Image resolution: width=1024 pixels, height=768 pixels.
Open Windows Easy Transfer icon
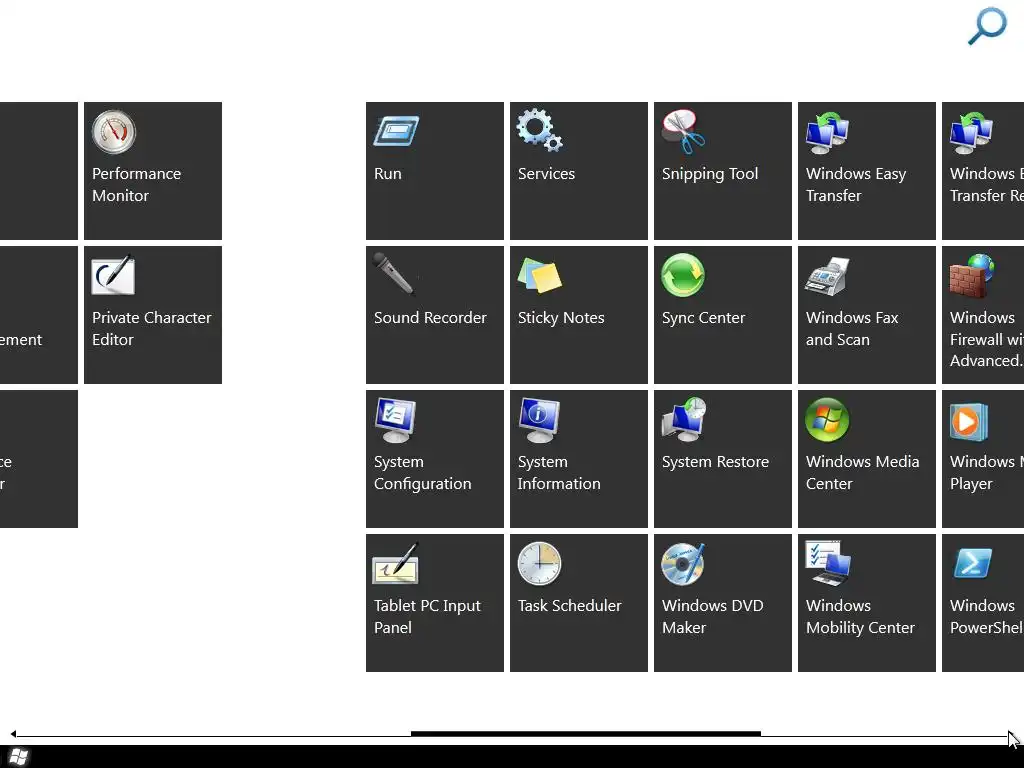[827, 132]
